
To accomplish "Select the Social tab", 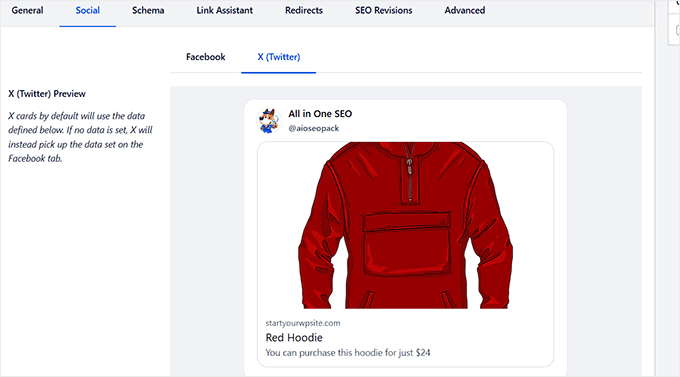I will click(88, 10).
